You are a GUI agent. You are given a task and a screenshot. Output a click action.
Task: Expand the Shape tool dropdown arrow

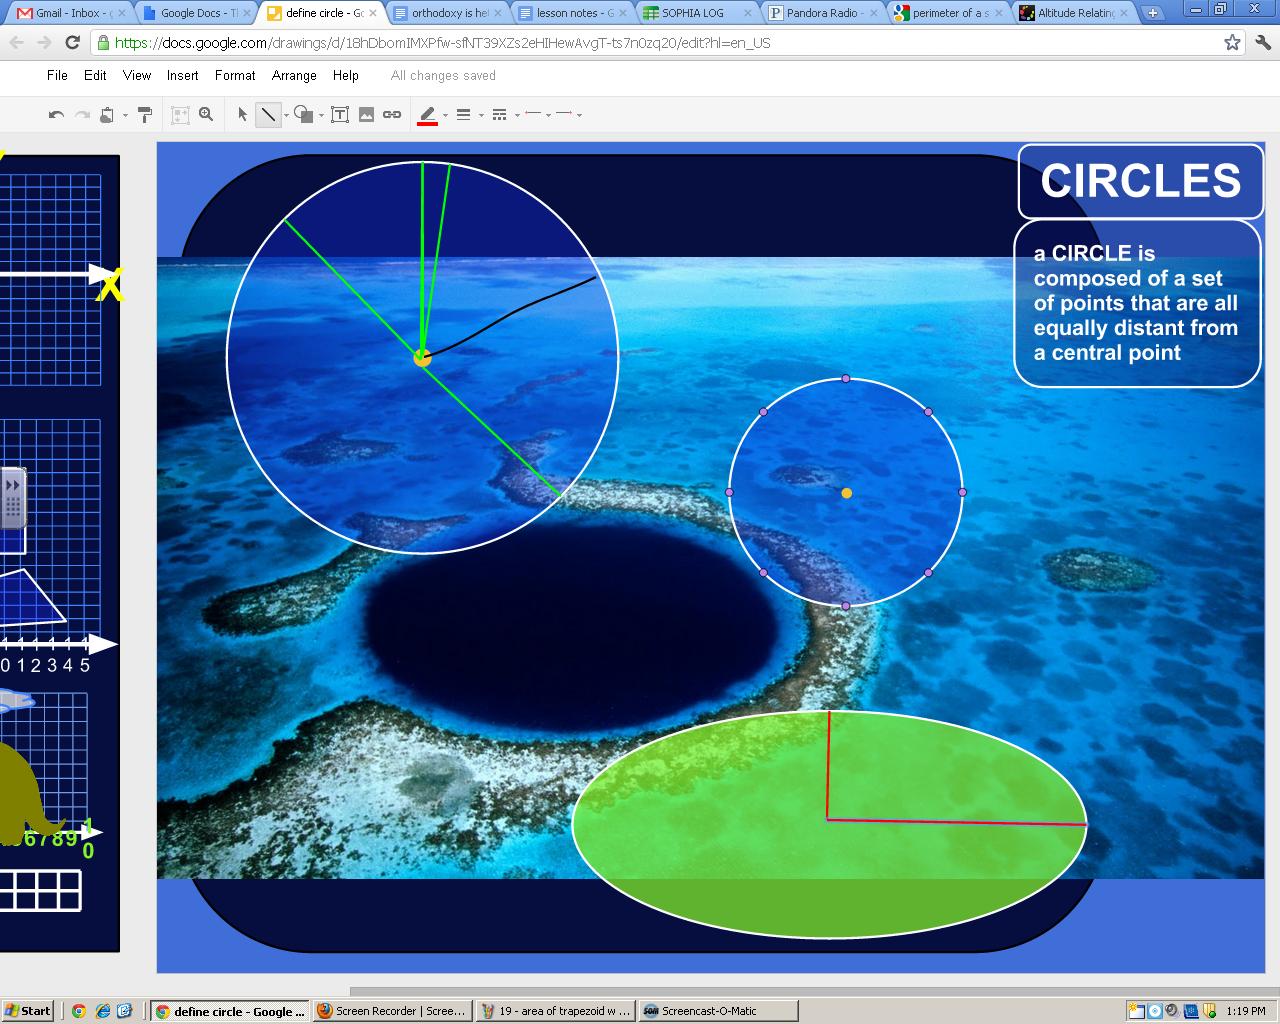321,116
